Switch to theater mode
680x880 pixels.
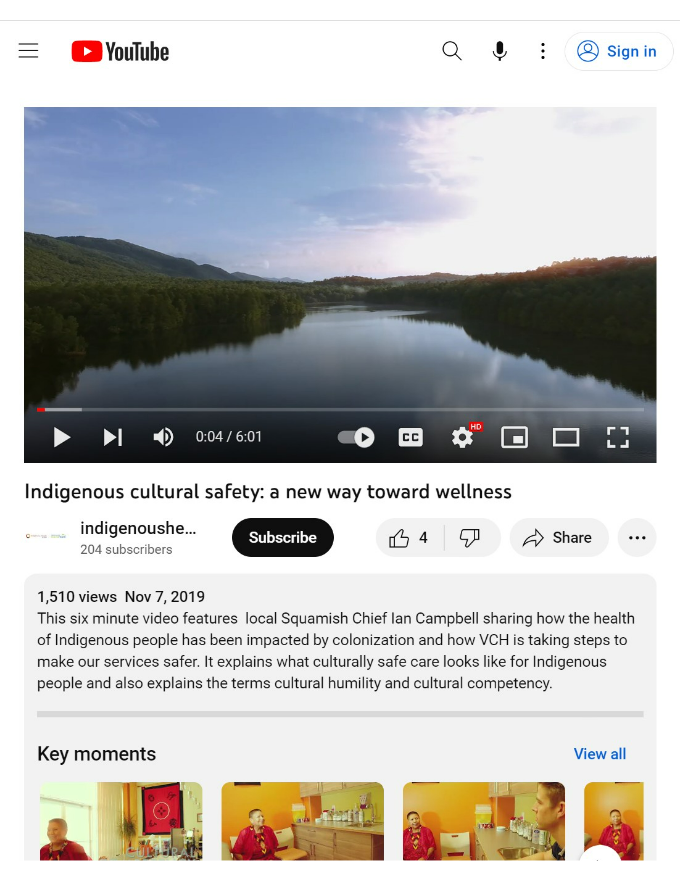point(566,437)
